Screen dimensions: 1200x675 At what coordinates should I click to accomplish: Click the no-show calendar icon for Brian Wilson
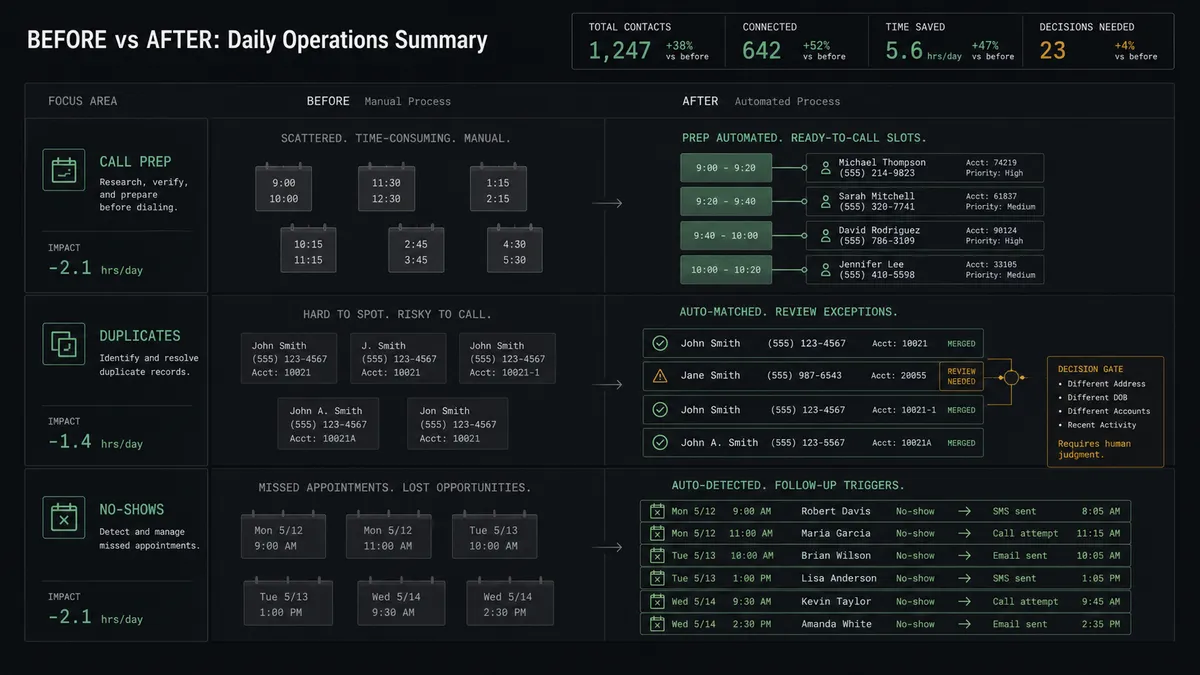click(657, 556)
